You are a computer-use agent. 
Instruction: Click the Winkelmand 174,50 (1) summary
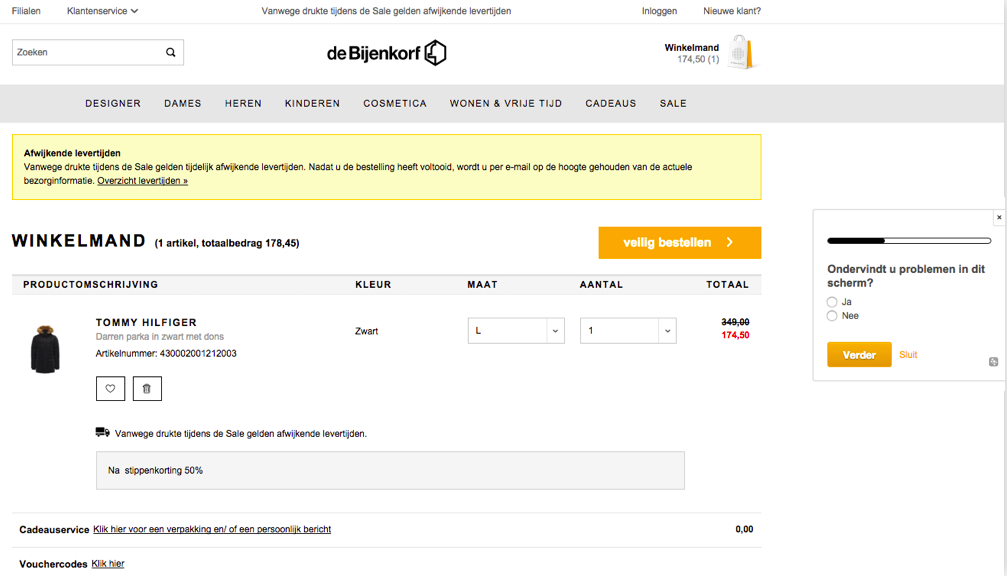click(692, 53)
